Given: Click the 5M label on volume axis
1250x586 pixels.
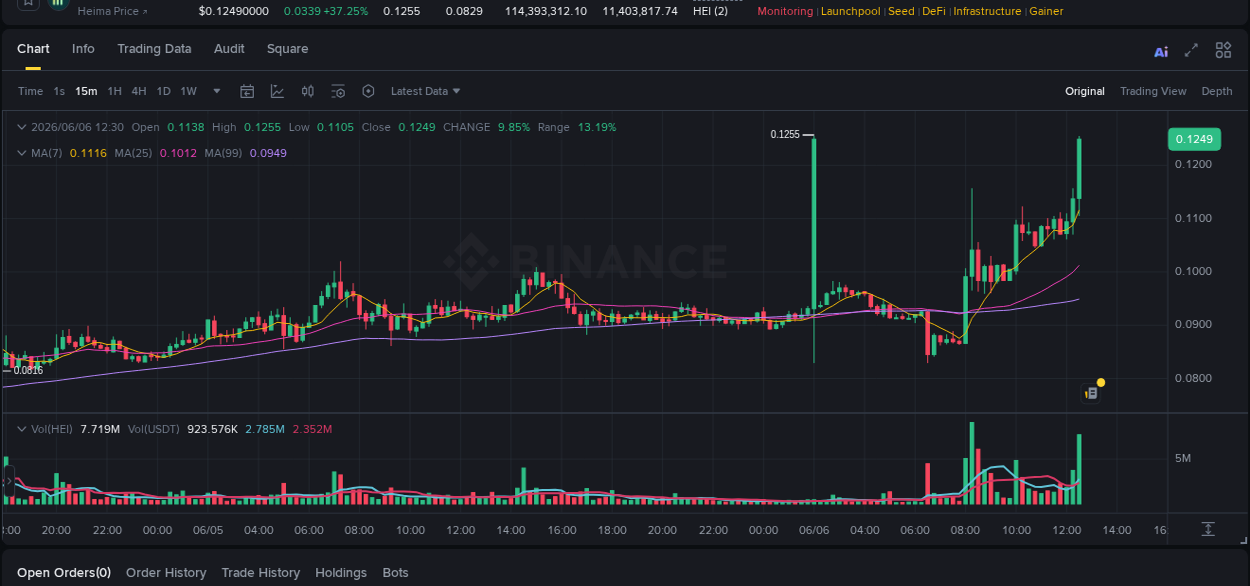Looking at the screenshot, I should tap(1183, 458).
